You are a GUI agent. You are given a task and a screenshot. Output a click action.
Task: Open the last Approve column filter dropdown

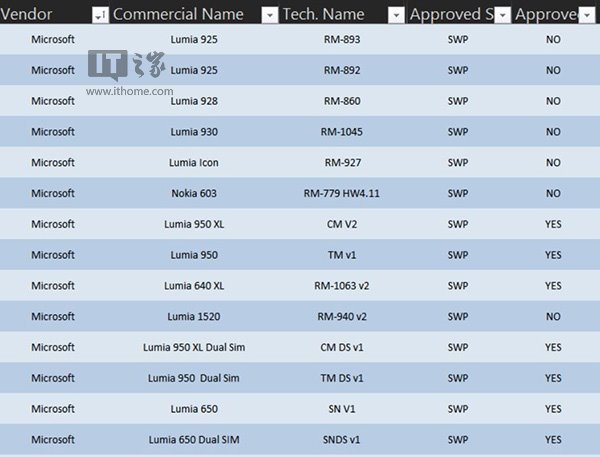[x=587, y=15]
